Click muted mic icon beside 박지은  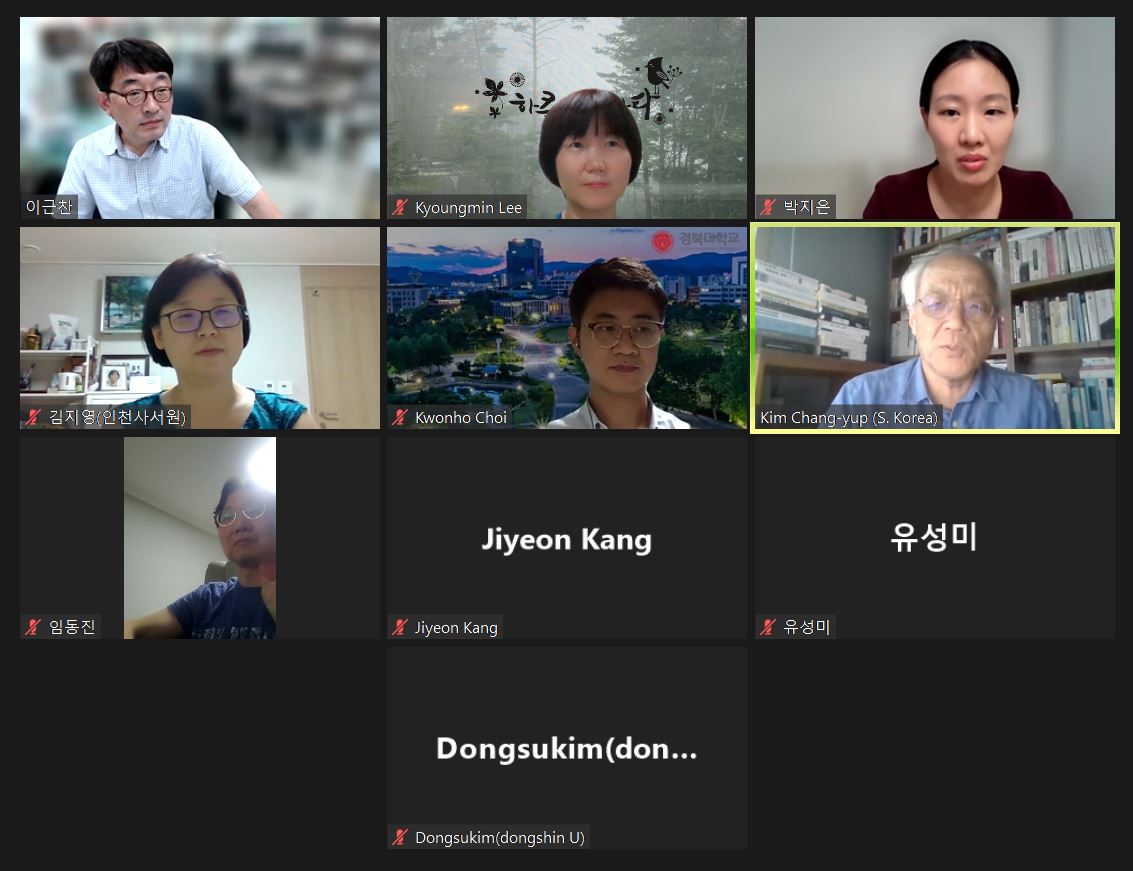(x=768, y=207)
